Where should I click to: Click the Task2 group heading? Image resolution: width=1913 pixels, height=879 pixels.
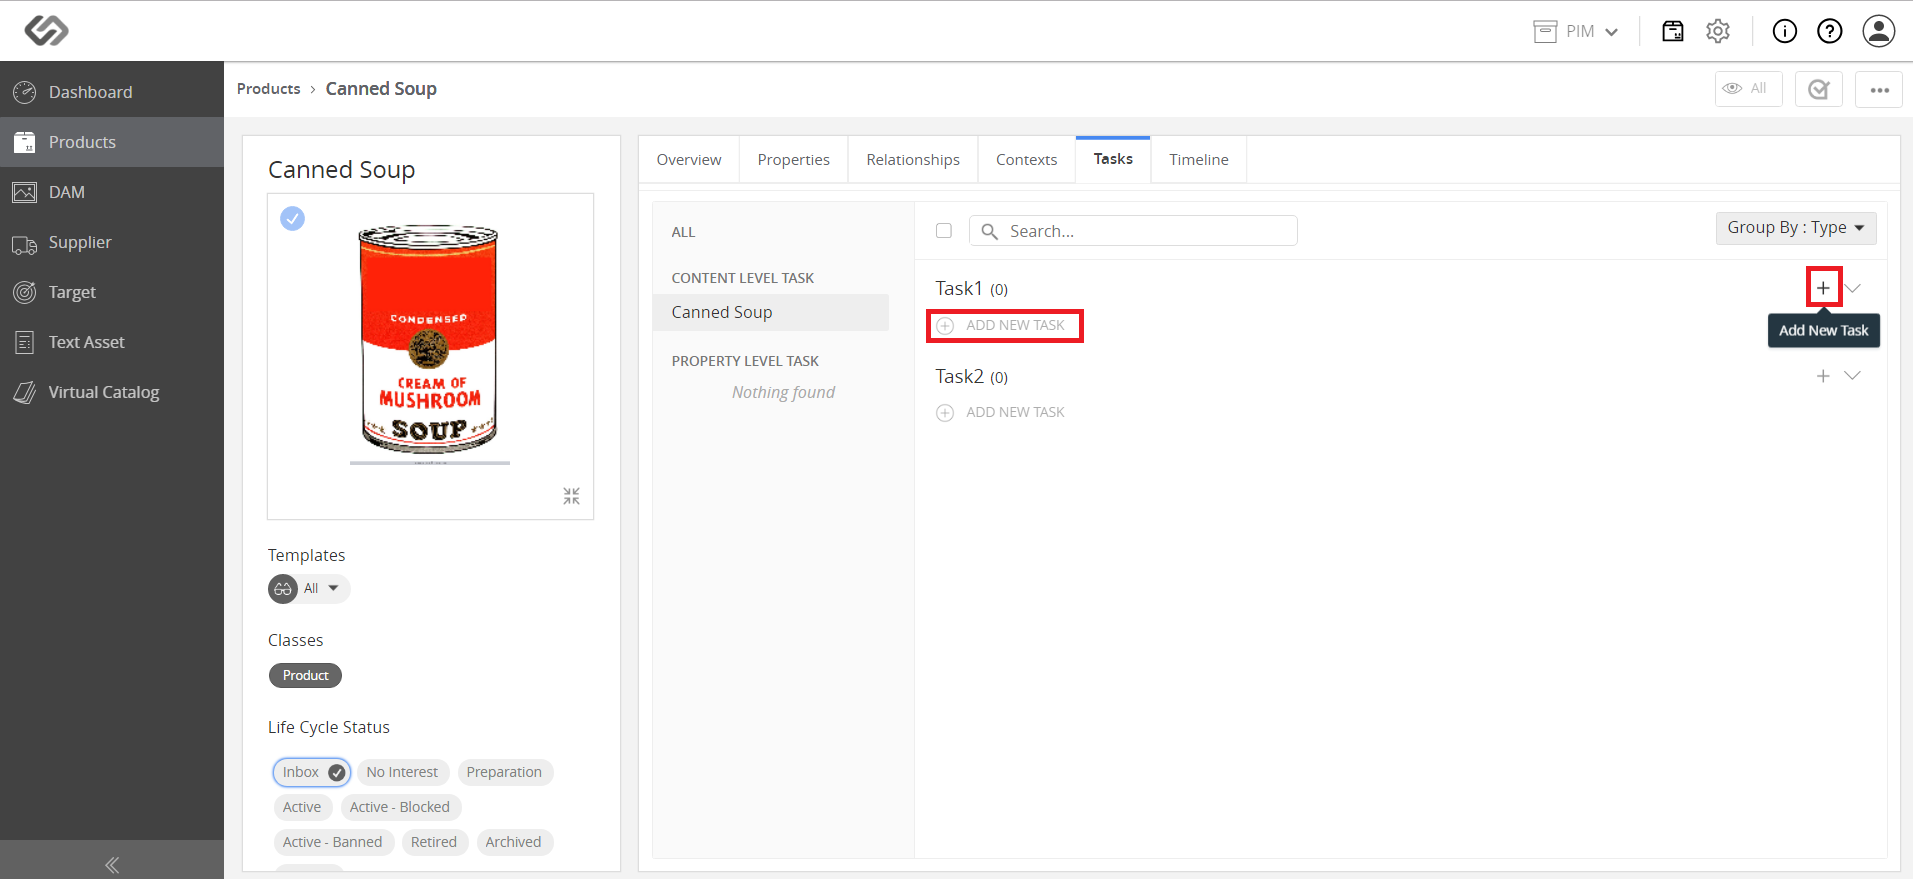coord(972,377)
